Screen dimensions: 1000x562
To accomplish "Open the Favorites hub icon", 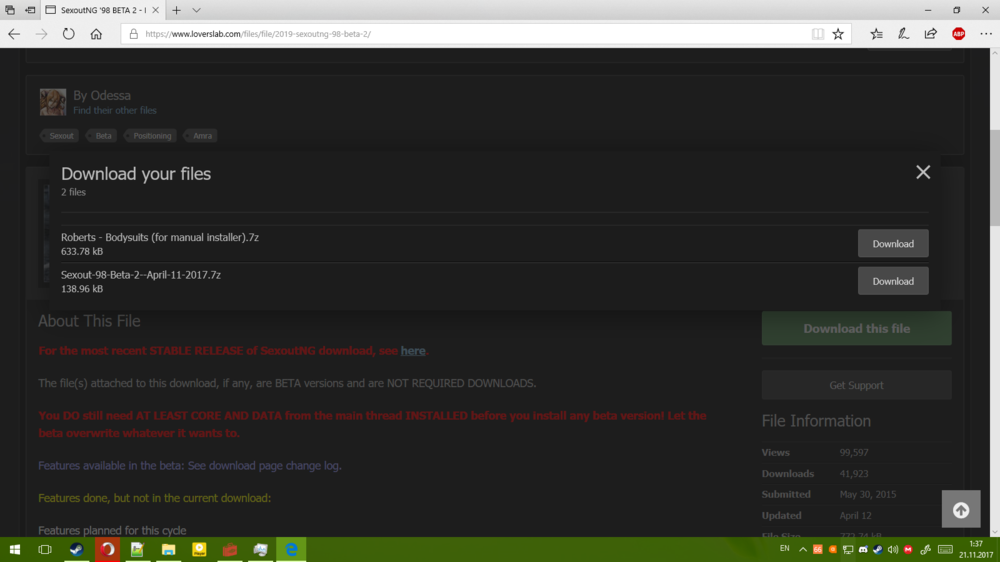I will pos(876,34).
